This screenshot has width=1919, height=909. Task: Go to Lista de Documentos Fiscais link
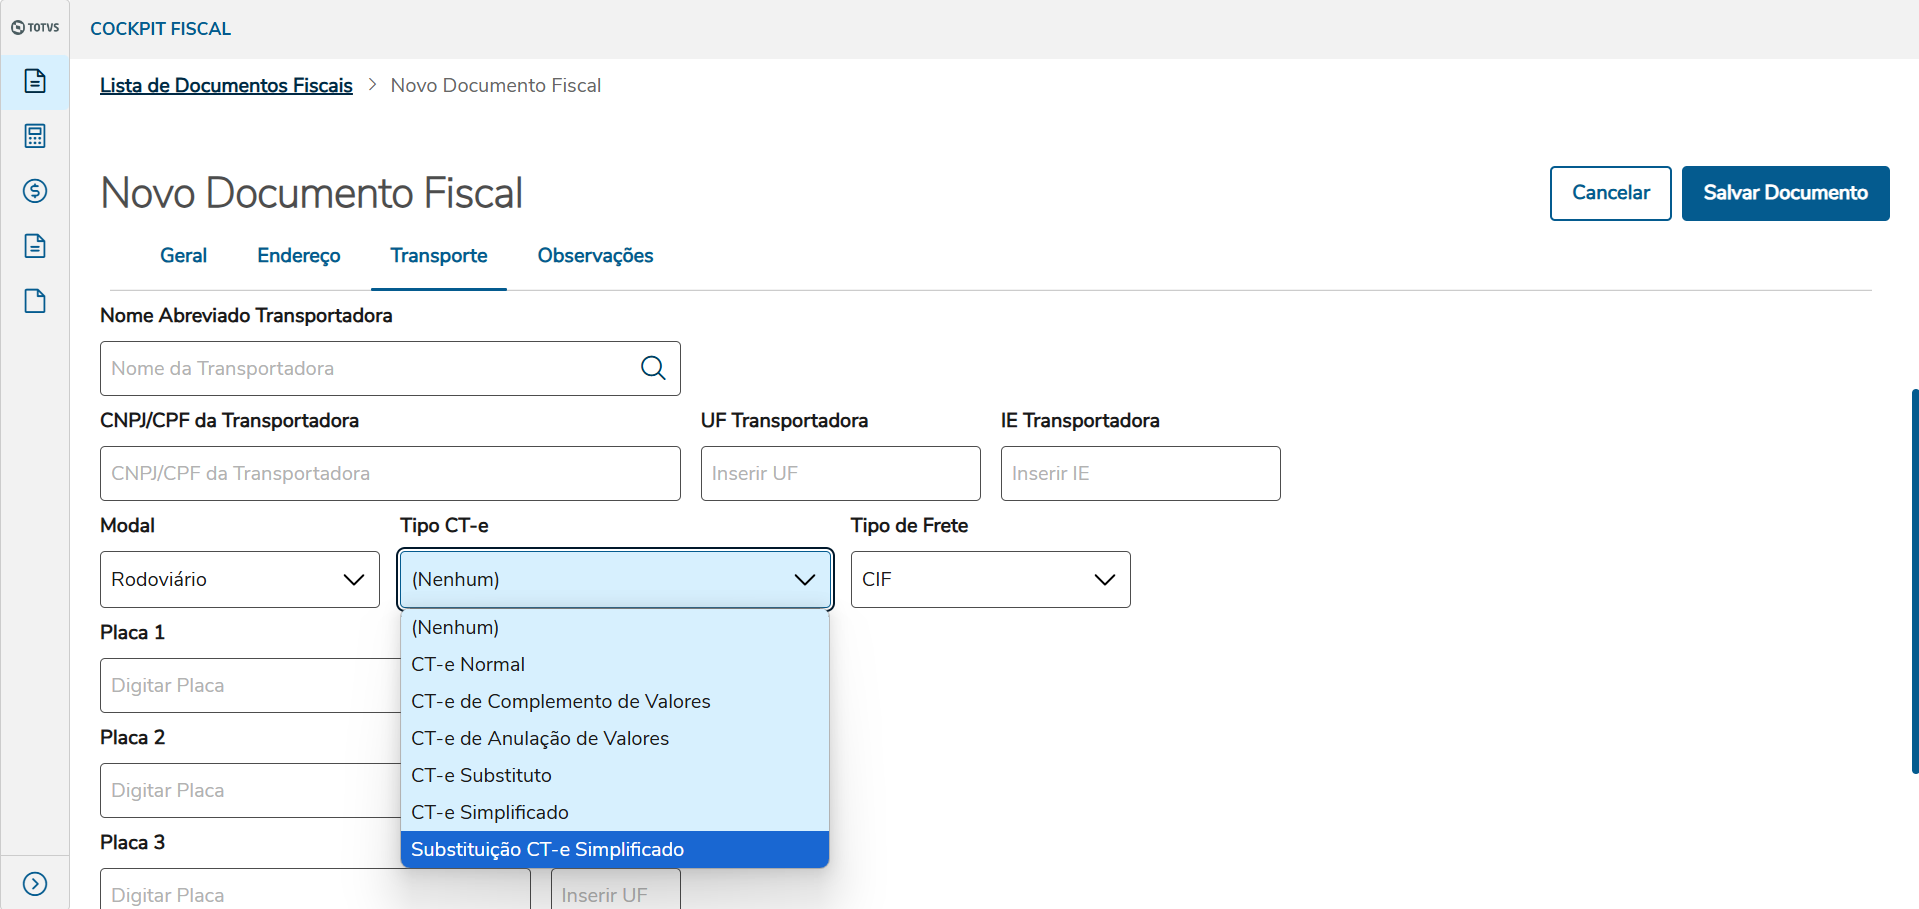coord(226,85)
